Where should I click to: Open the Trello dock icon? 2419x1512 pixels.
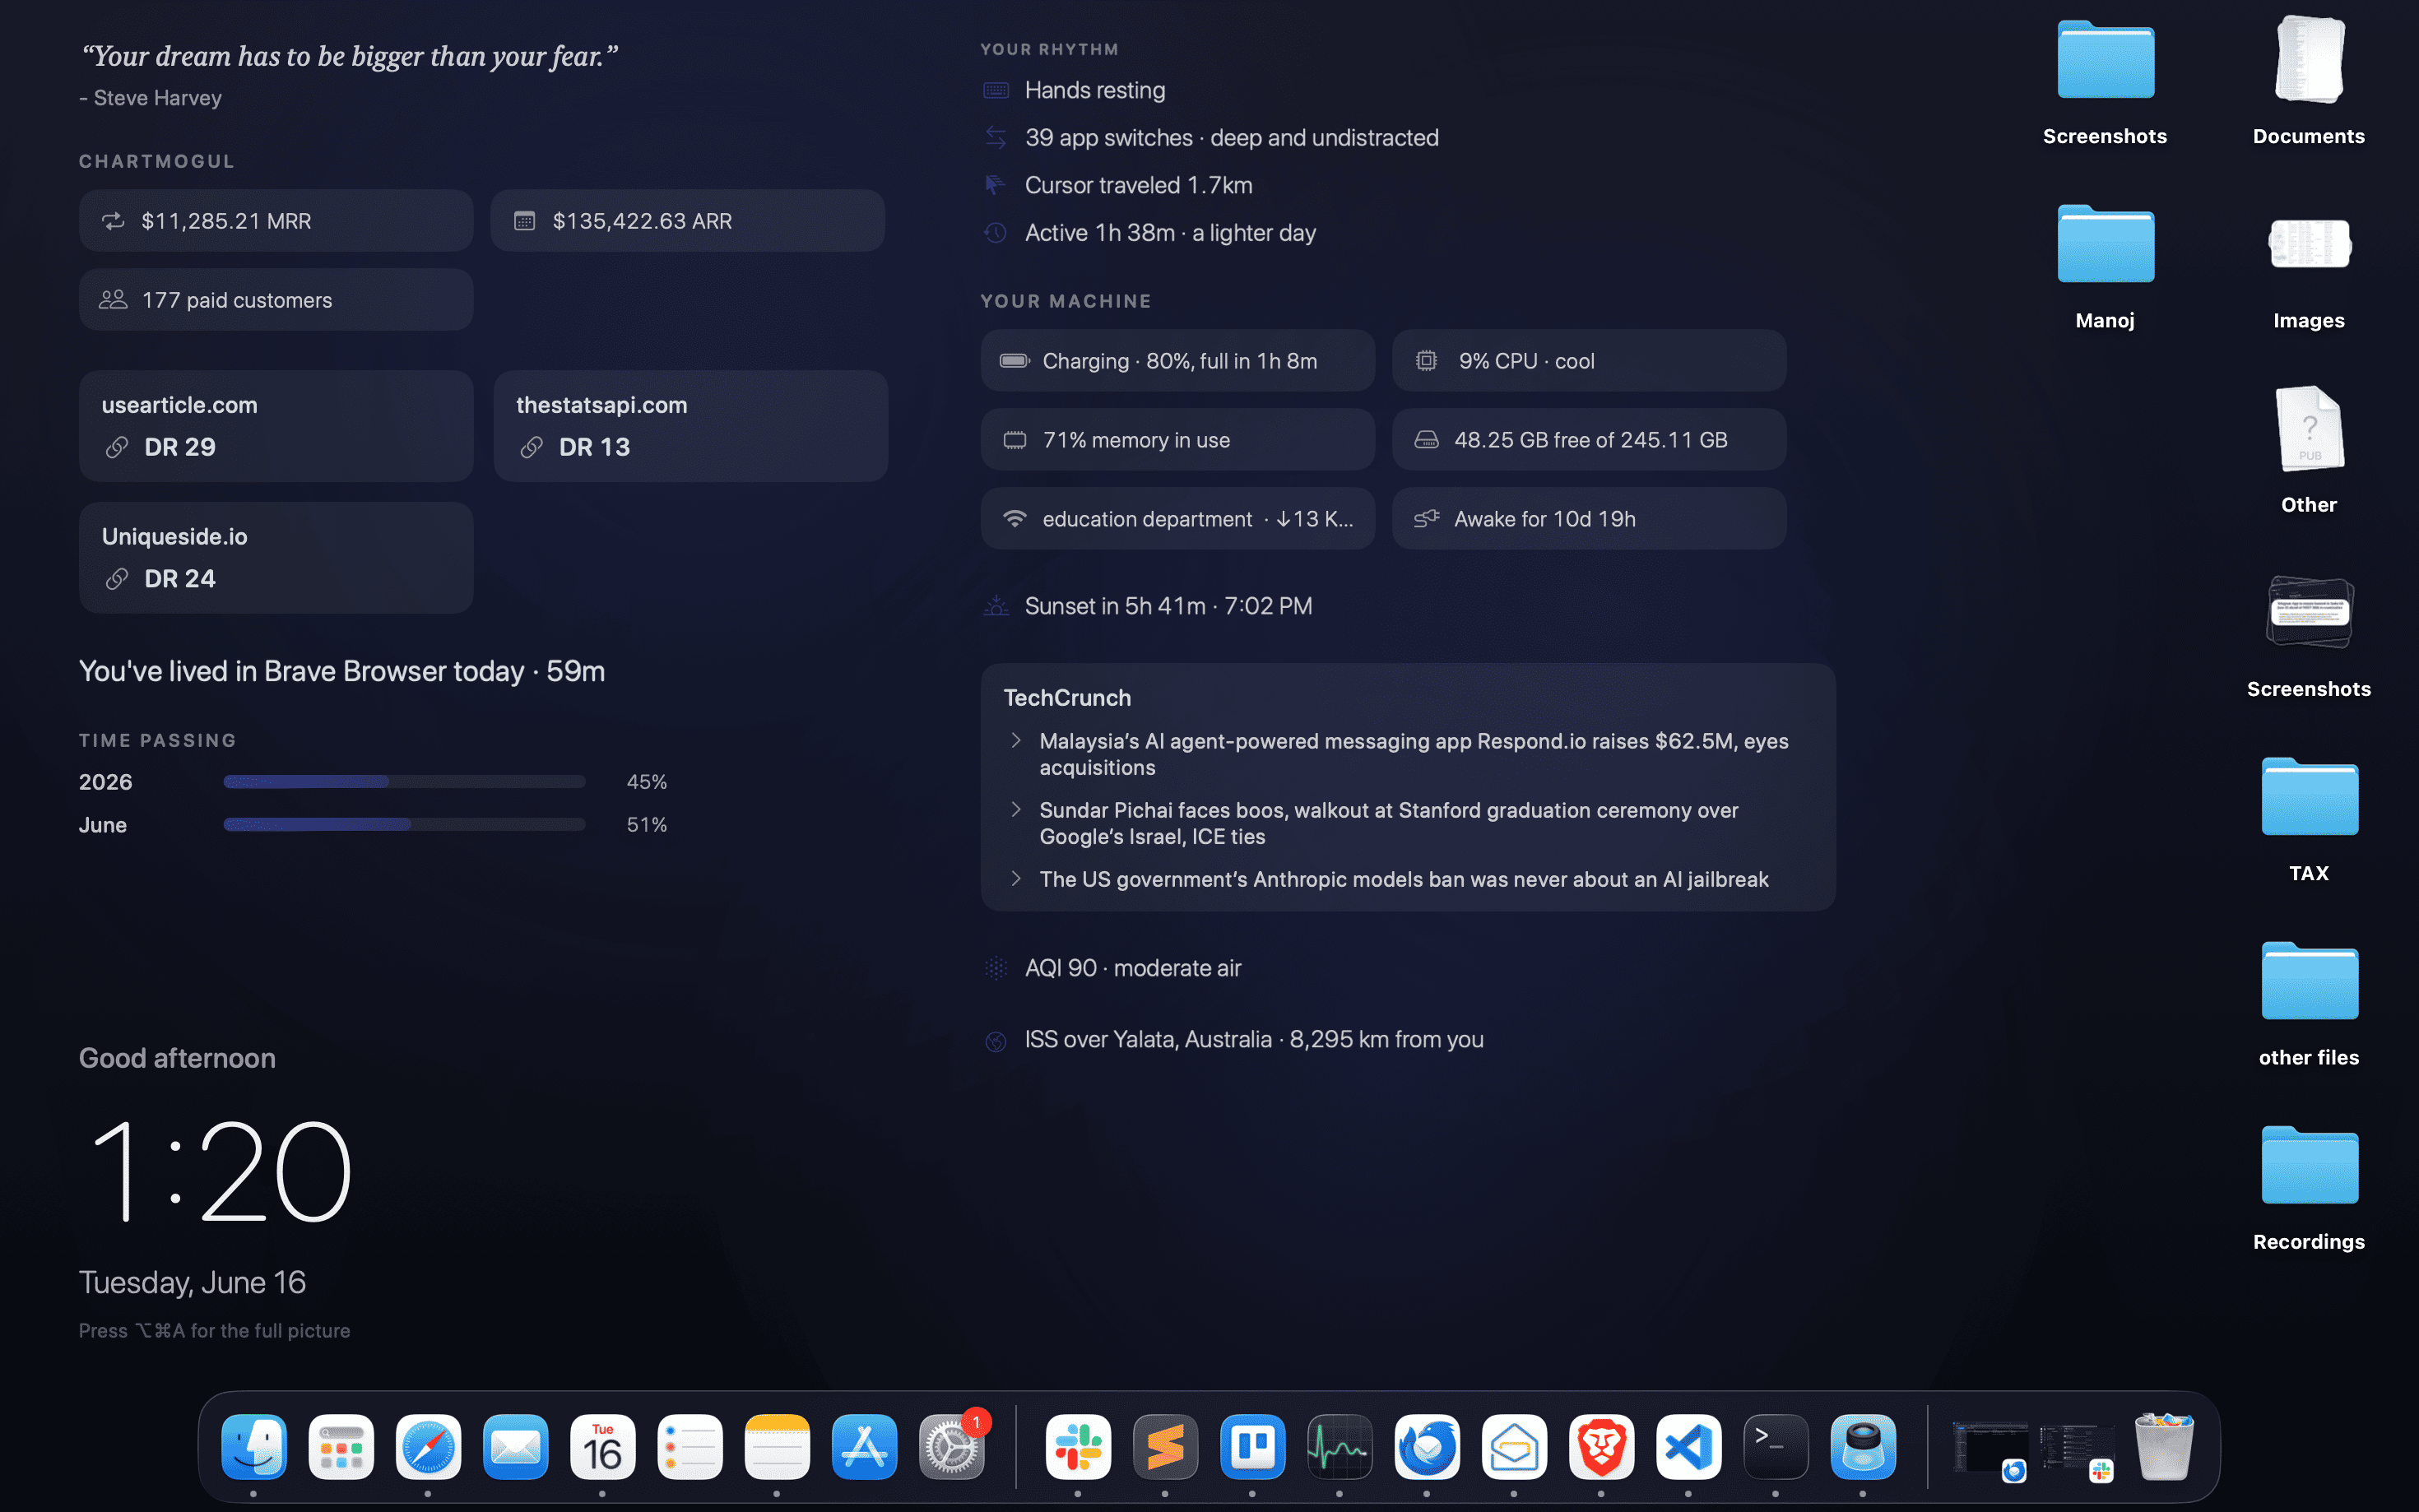[x=1252, y=1447]
